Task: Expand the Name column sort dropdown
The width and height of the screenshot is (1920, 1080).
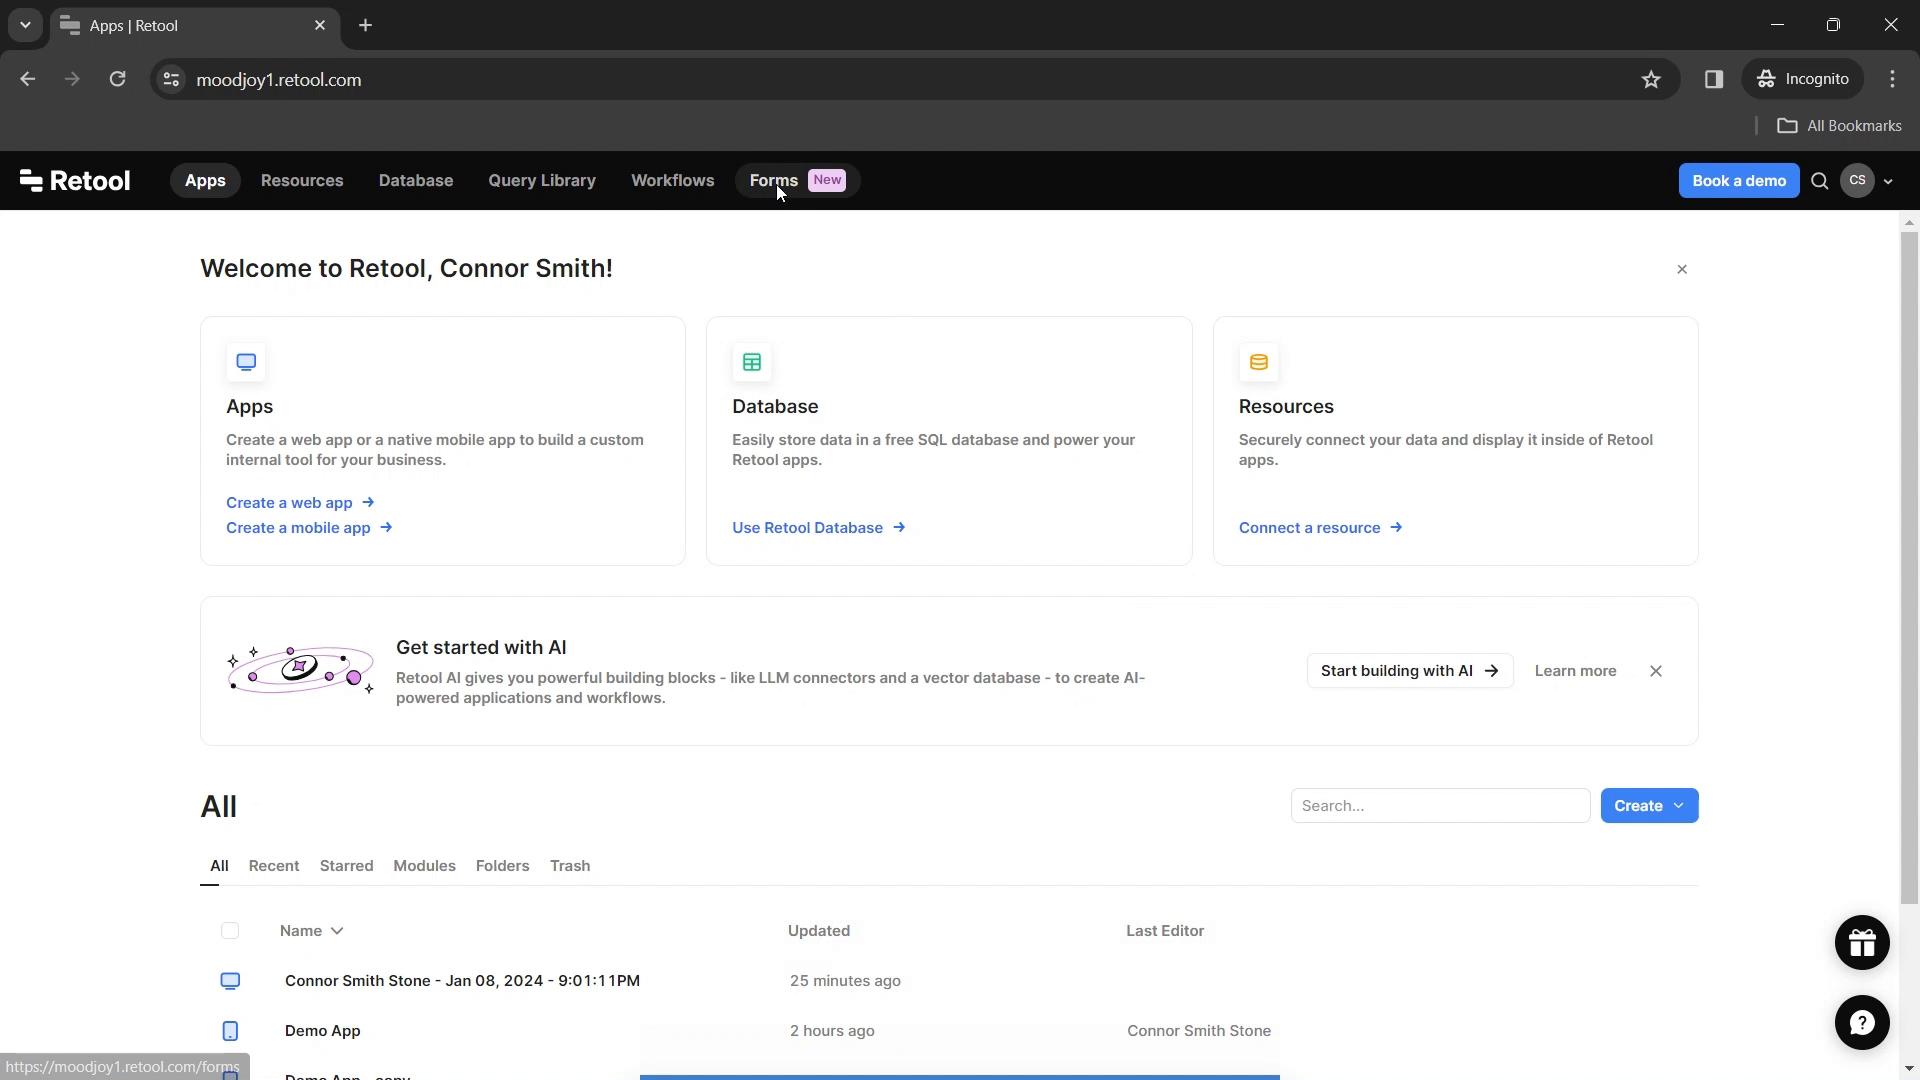Action: pyautogui.click(x=338, y=931)
